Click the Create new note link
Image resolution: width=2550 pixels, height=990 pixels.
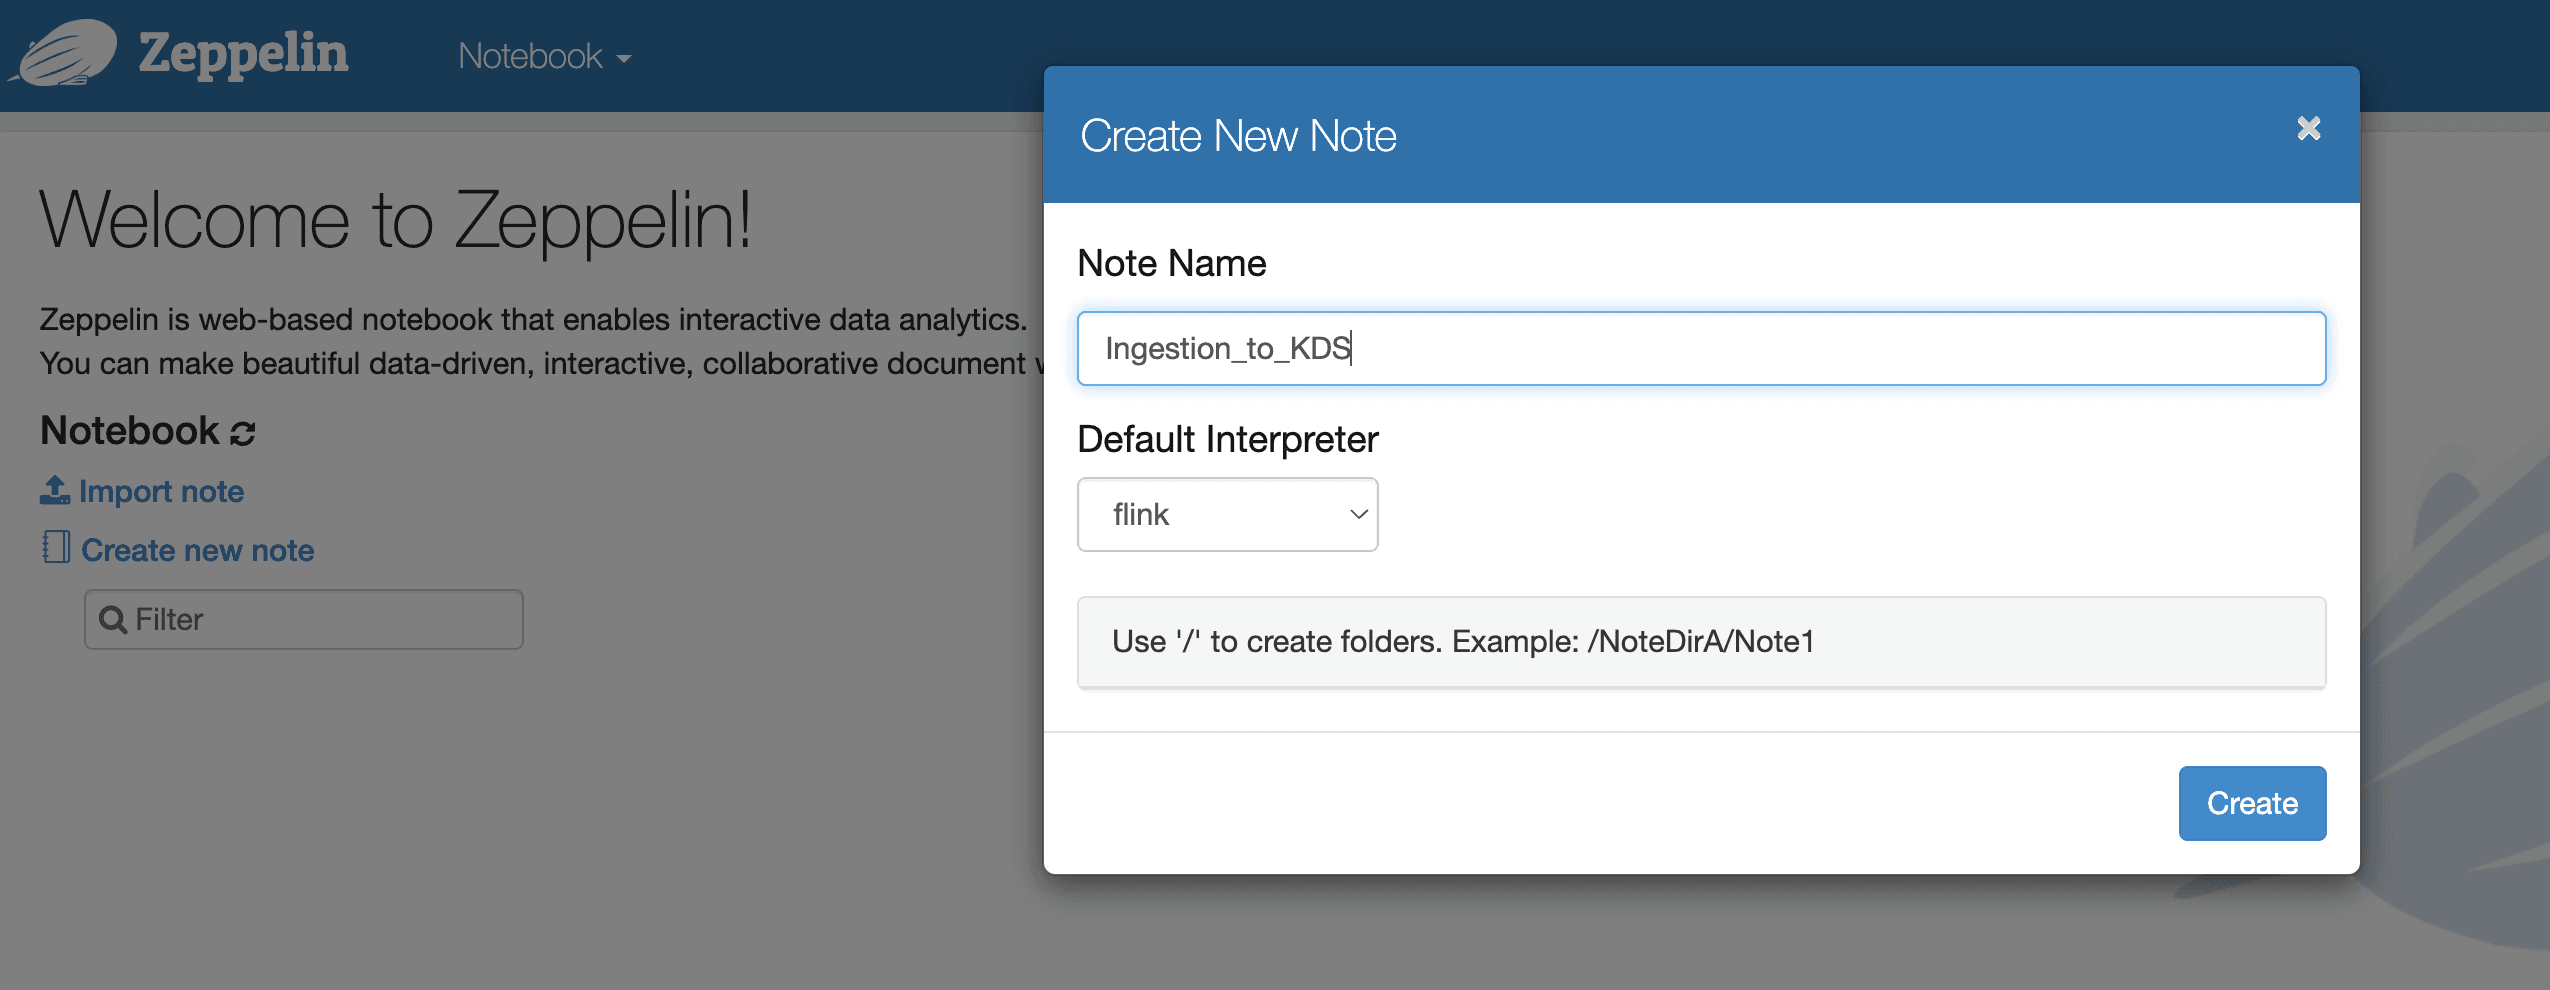click(197, 550)
